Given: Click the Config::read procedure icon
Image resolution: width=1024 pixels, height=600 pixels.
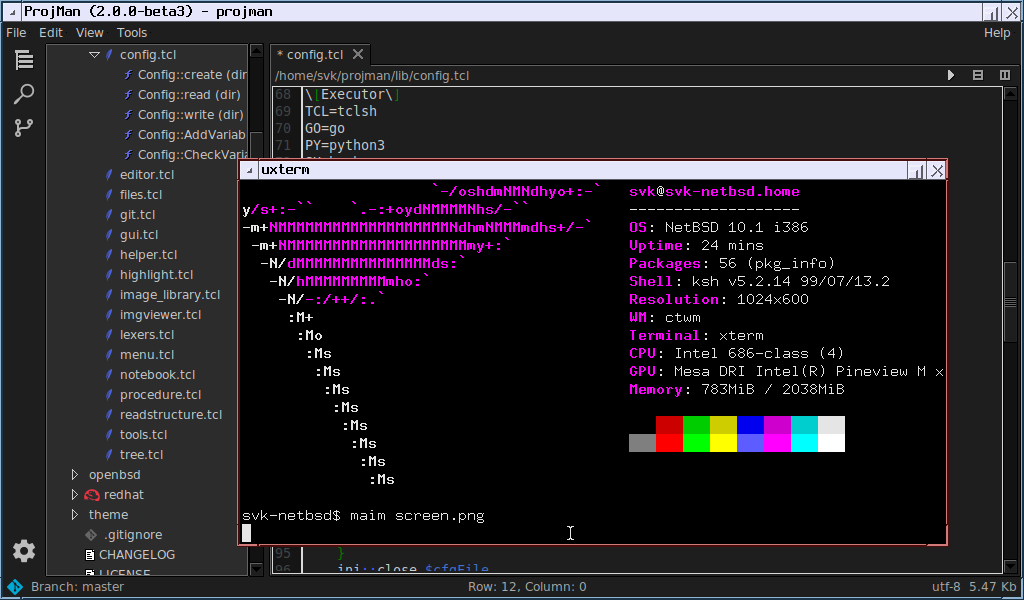Looking at the screenshot, I should click(129, 95).
